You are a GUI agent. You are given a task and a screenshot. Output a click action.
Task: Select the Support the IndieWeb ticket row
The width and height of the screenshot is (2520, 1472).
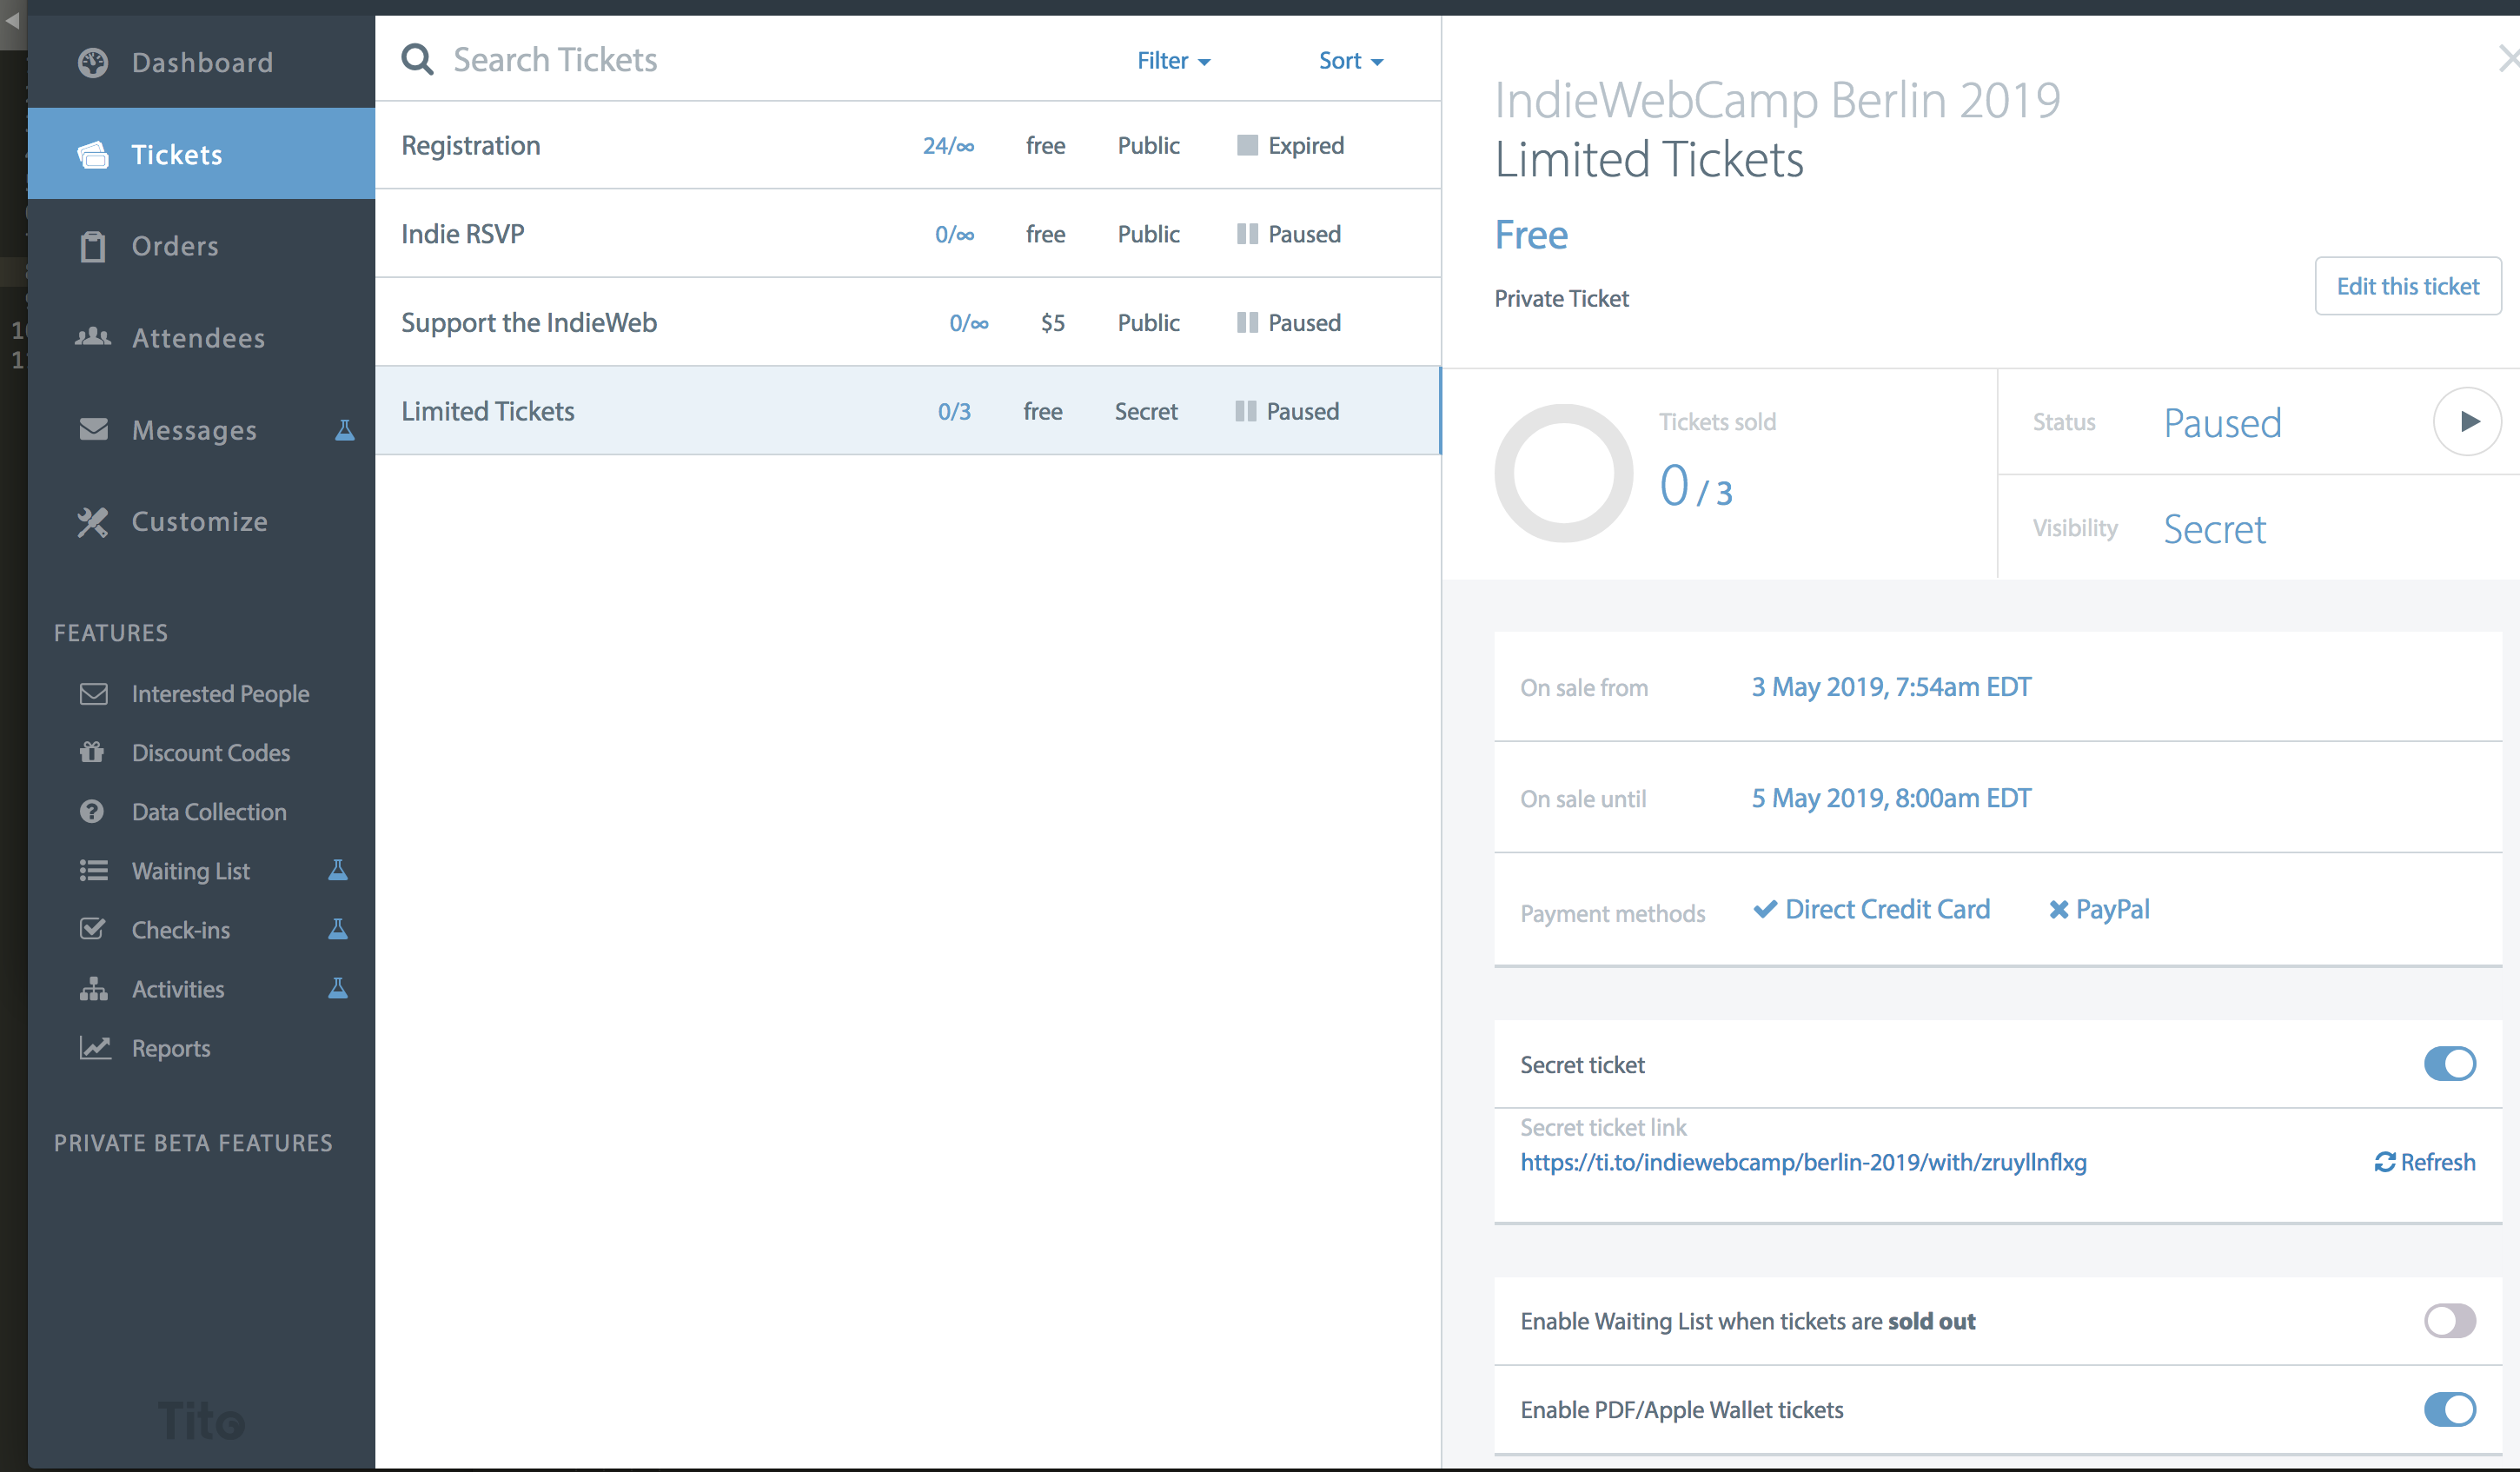907,322
